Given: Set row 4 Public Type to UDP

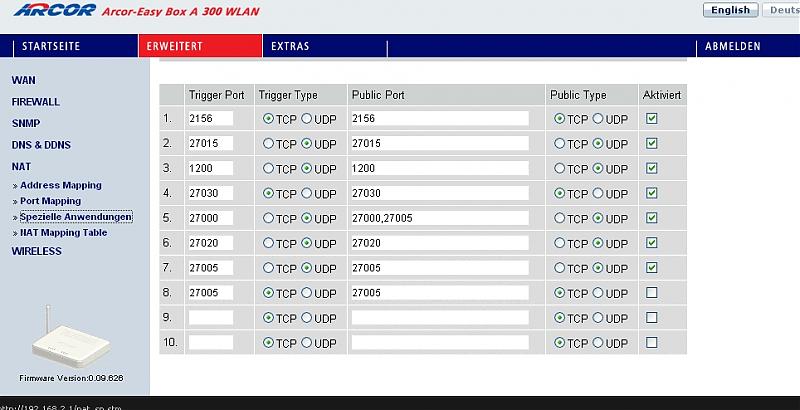Looking at the screenshot, I should coord(598,193).
